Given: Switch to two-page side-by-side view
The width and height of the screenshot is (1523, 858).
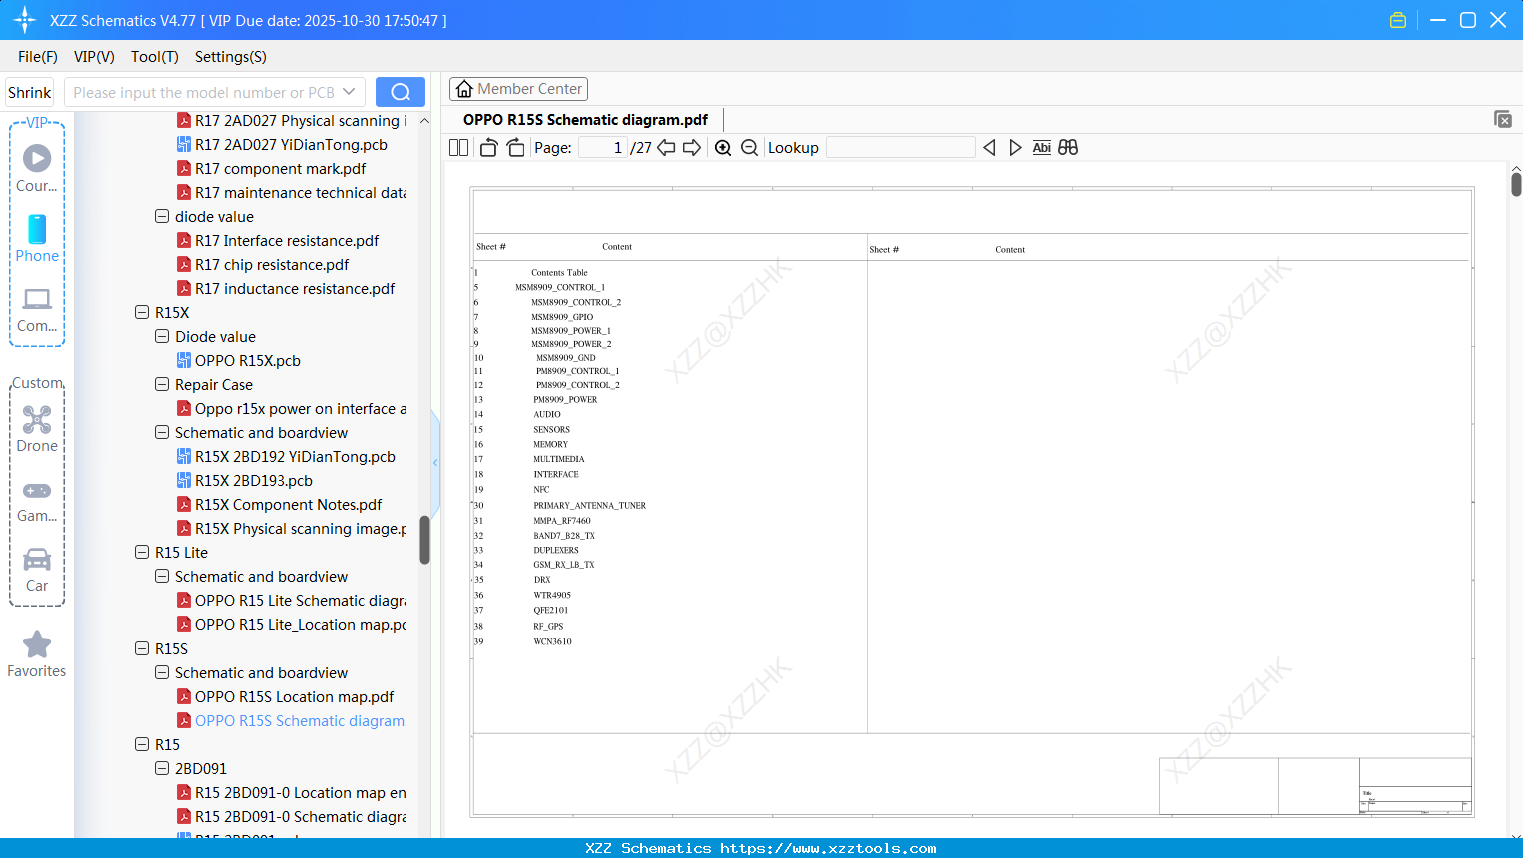Looking at the screenshot, I should click(458, 147).
